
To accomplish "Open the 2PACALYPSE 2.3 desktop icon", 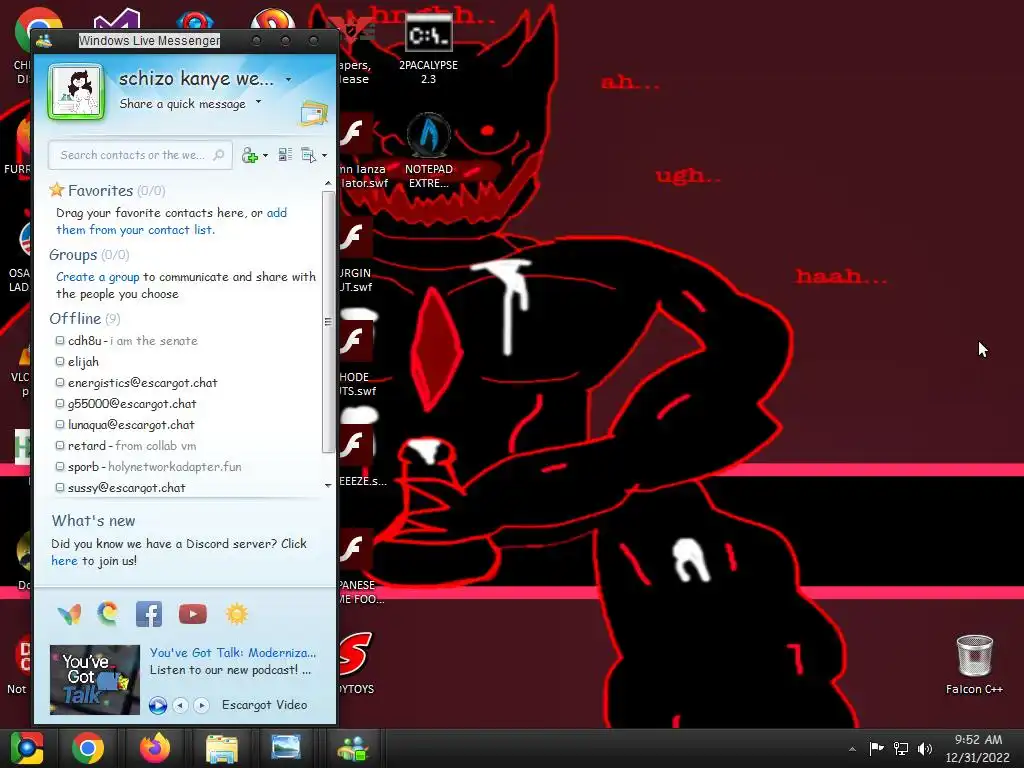I will coord(428,50).
